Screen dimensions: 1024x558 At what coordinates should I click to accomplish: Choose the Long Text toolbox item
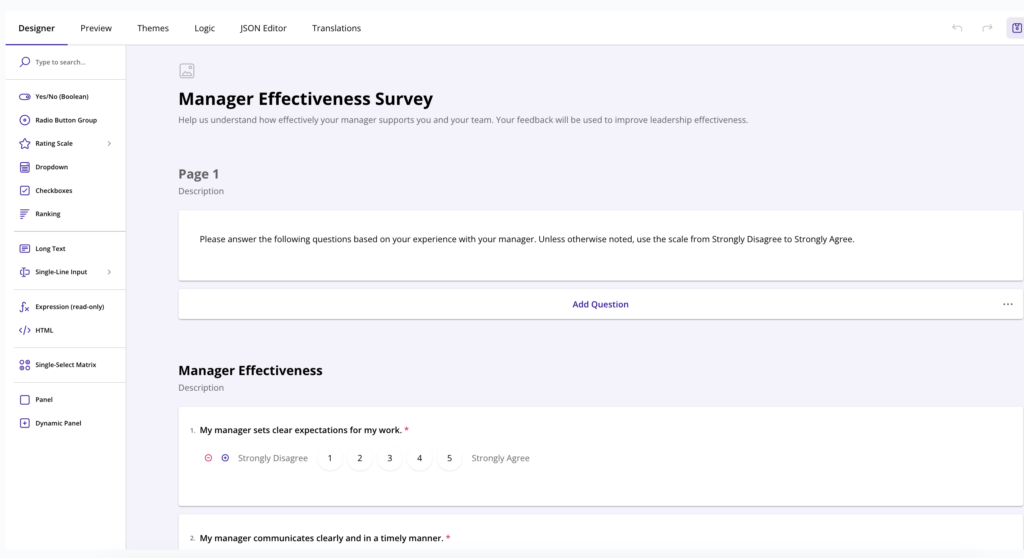click(x=50, y=249)
